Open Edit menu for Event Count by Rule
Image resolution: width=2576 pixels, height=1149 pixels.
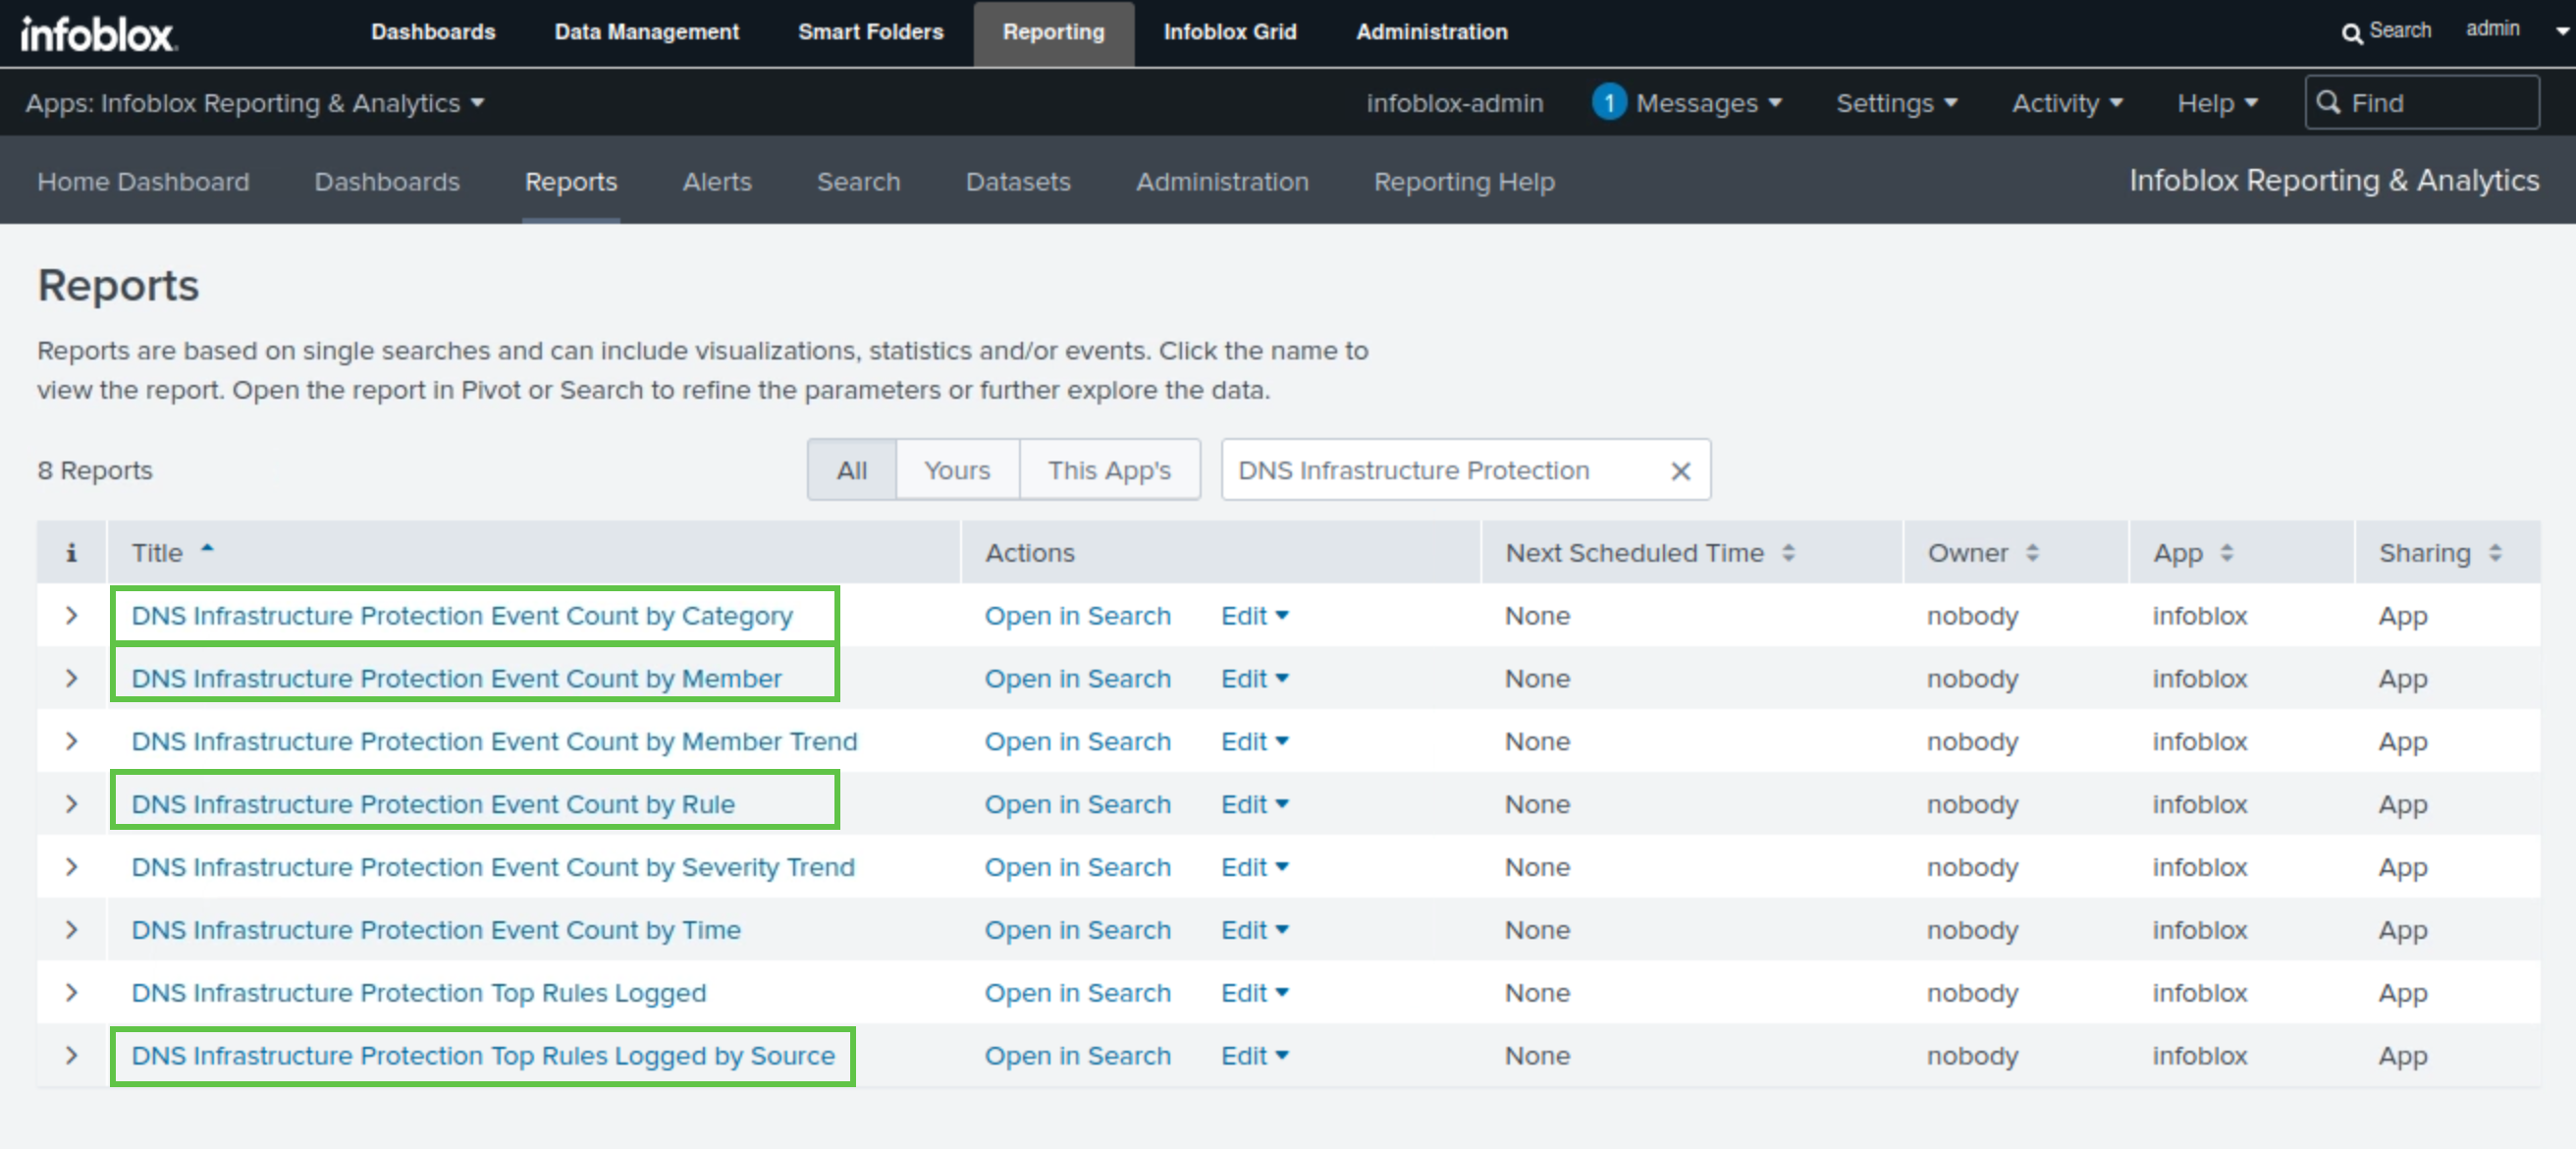point(1254,805)
